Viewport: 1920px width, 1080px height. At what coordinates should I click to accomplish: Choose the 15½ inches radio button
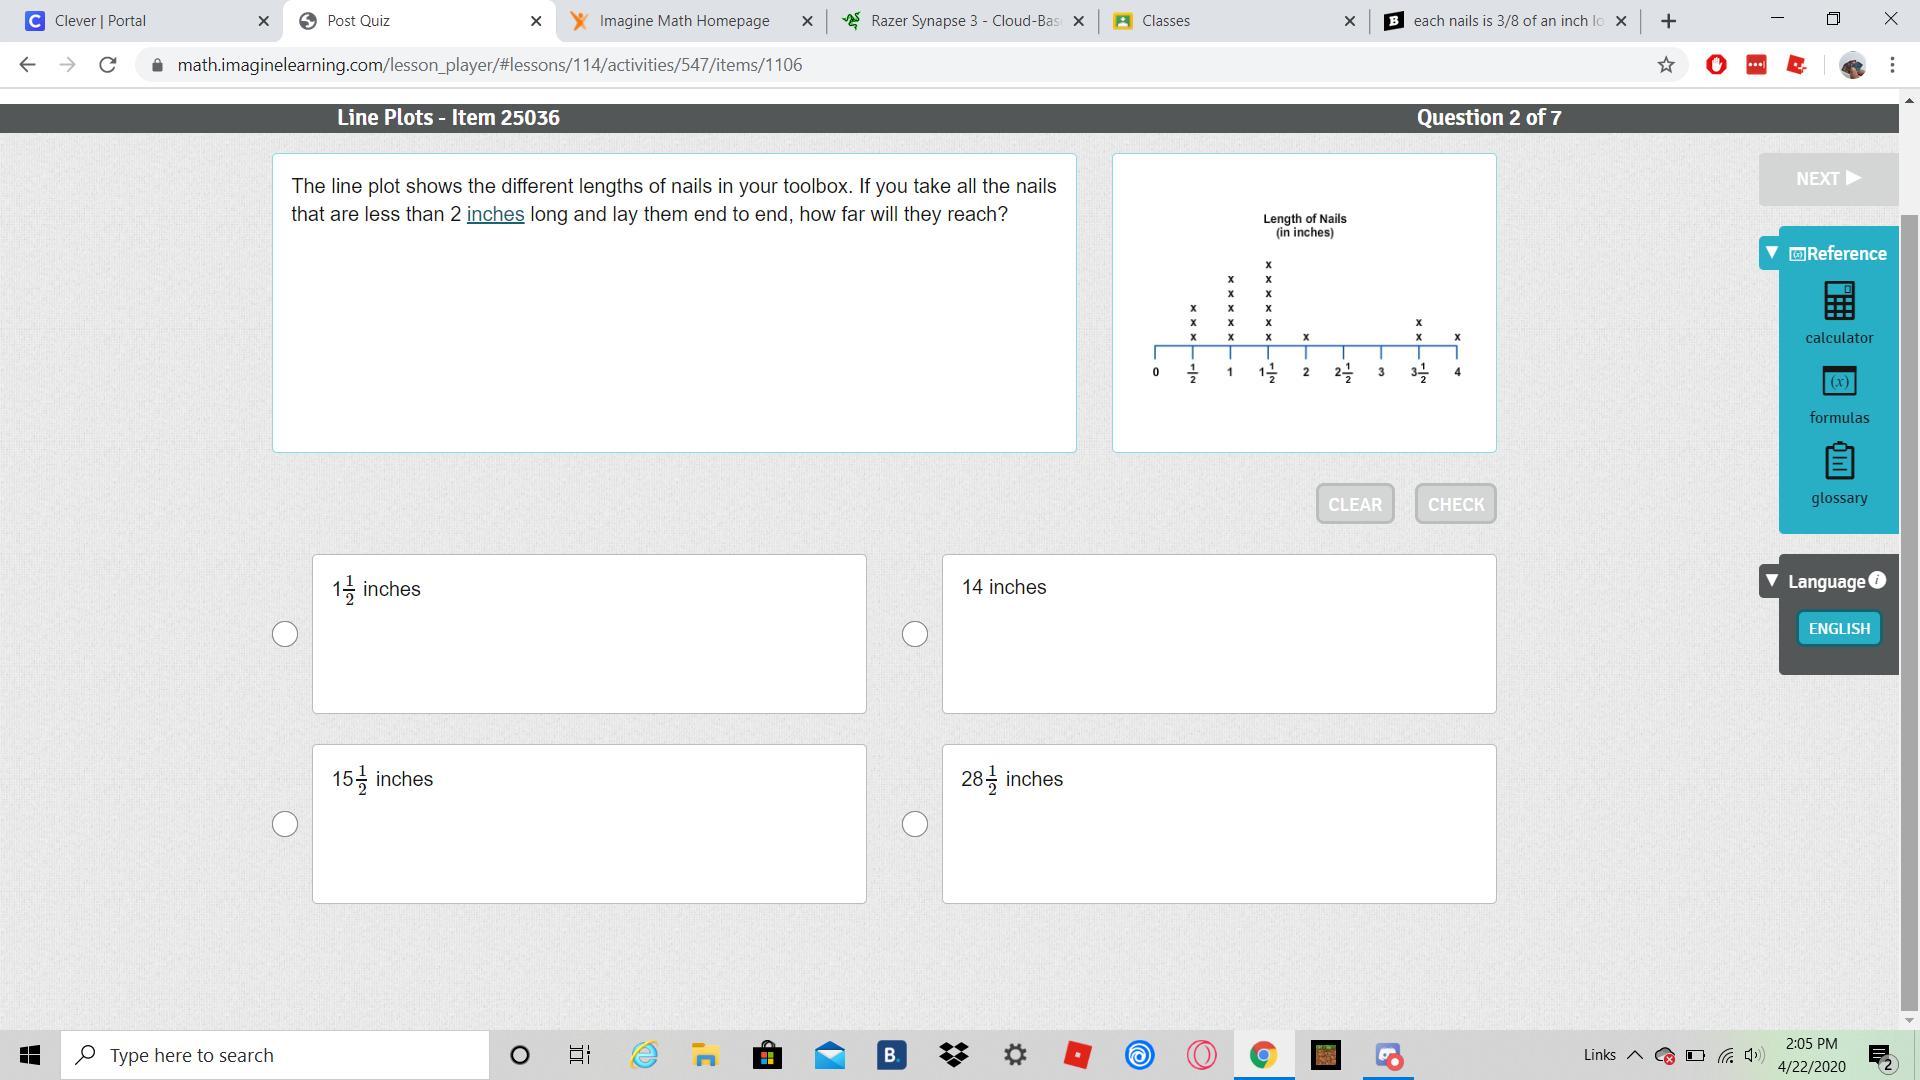tap(285, 824)
